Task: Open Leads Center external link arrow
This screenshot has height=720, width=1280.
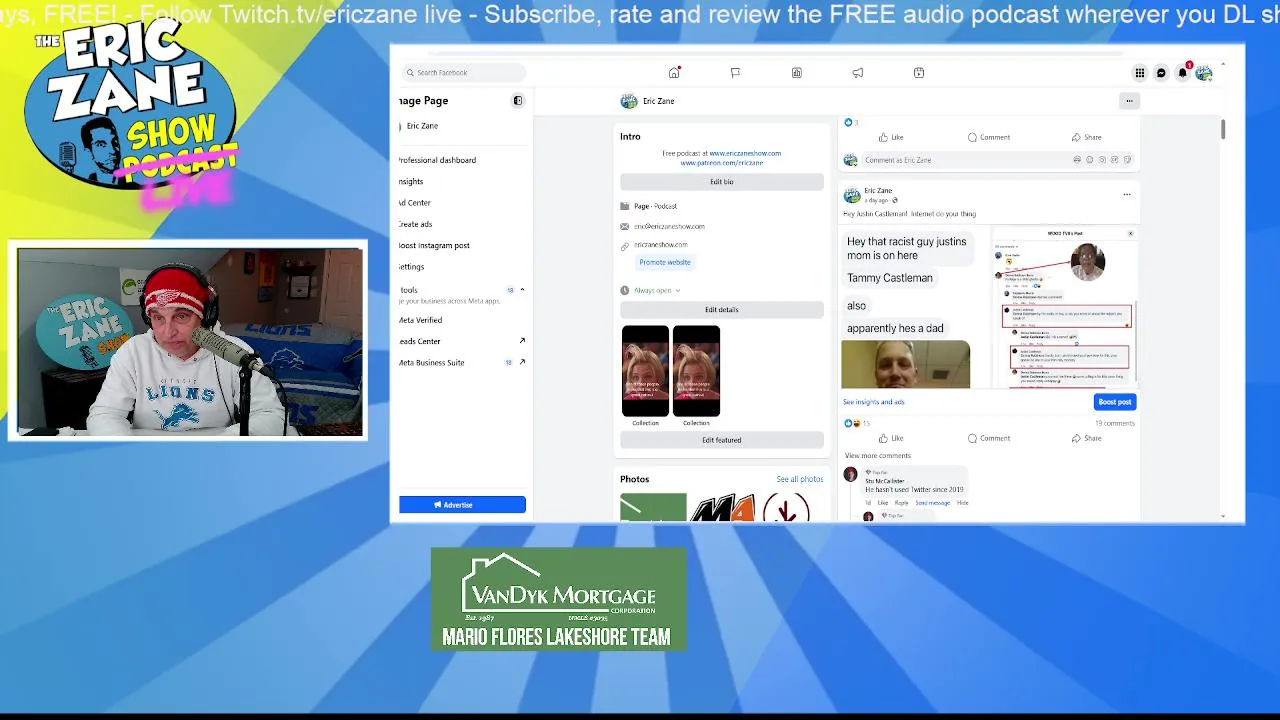Action: coord(522,341)
